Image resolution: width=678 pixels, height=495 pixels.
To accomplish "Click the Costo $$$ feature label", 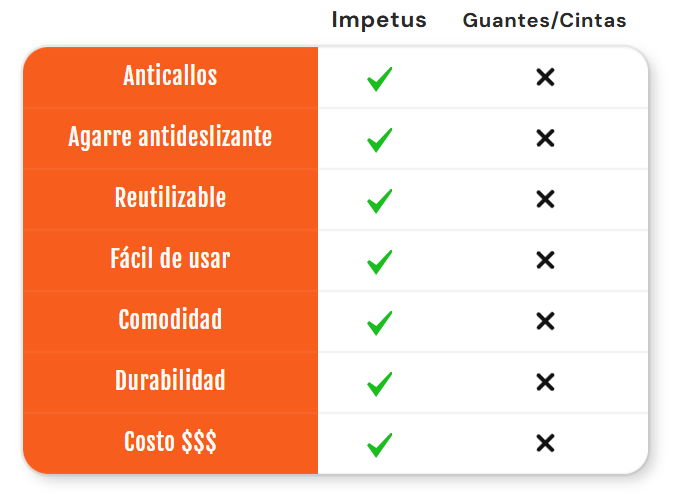I will (x=170, y=442).
